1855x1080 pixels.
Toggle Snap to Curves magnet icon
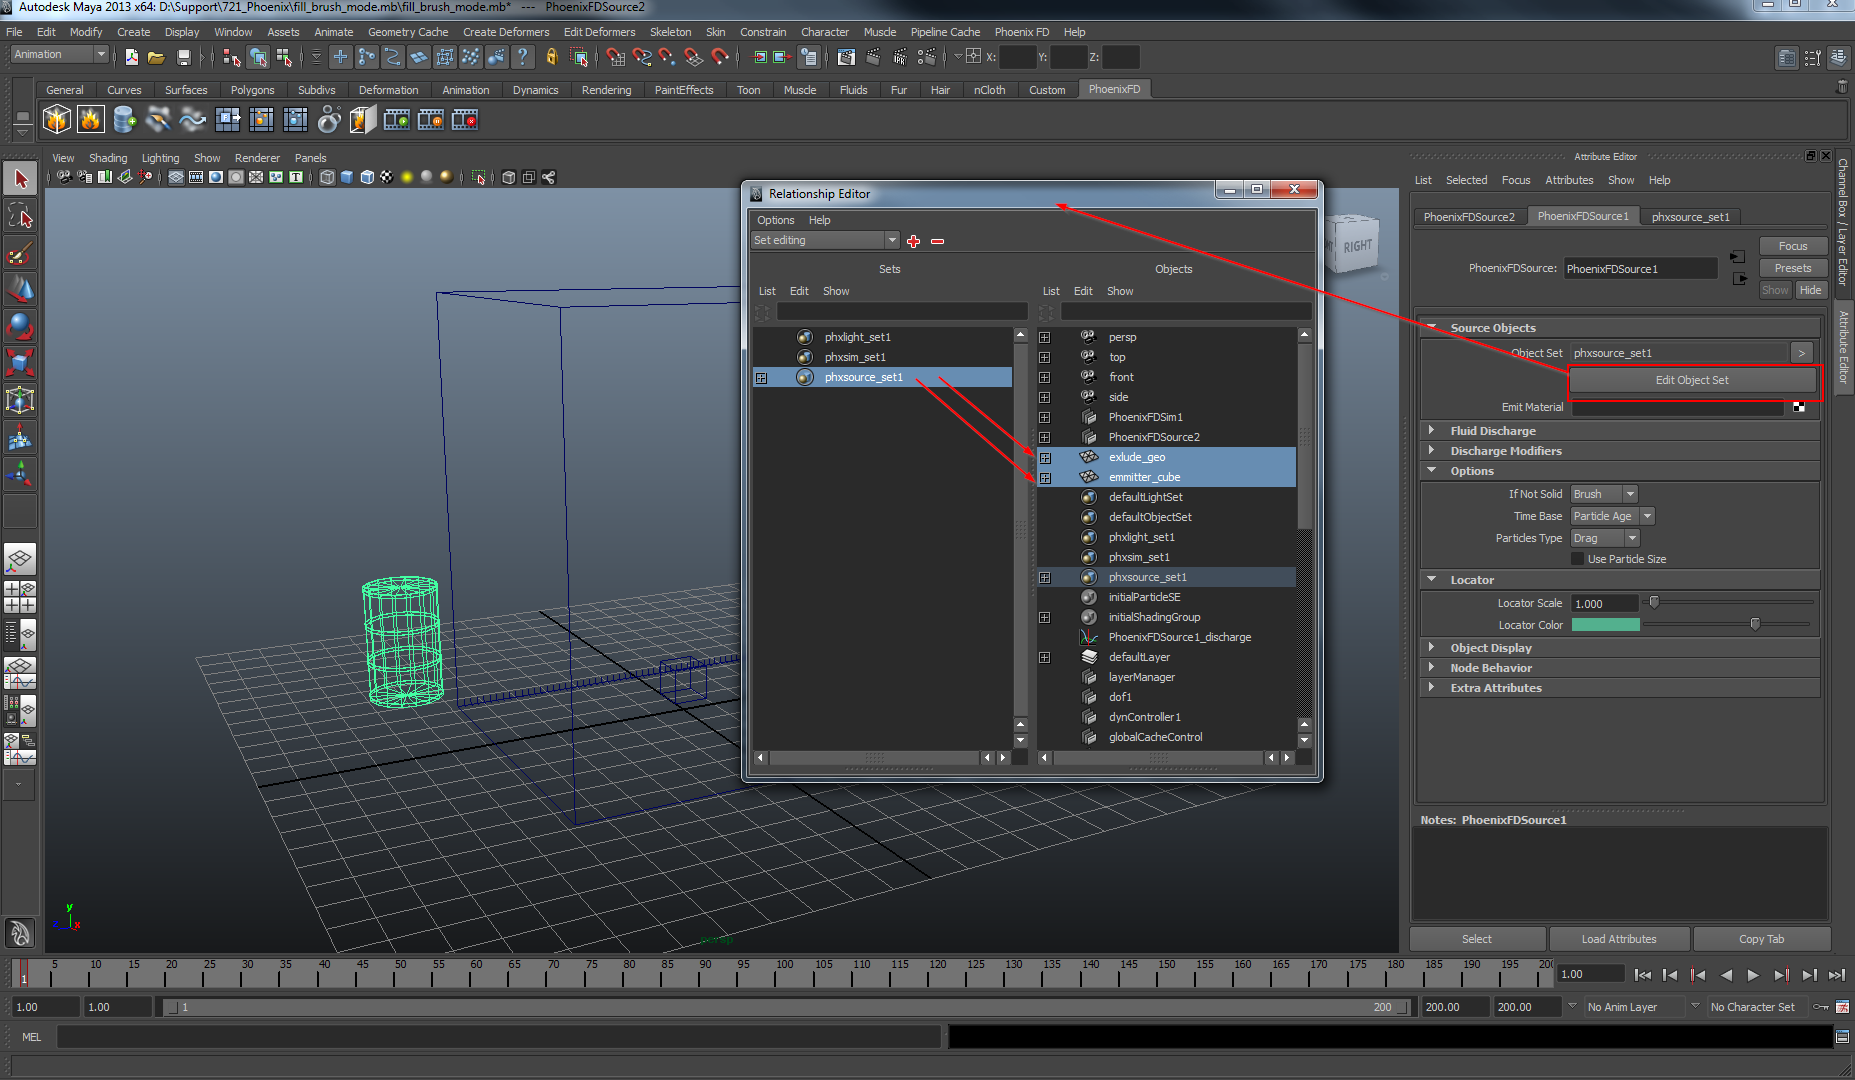coord(641,57)
